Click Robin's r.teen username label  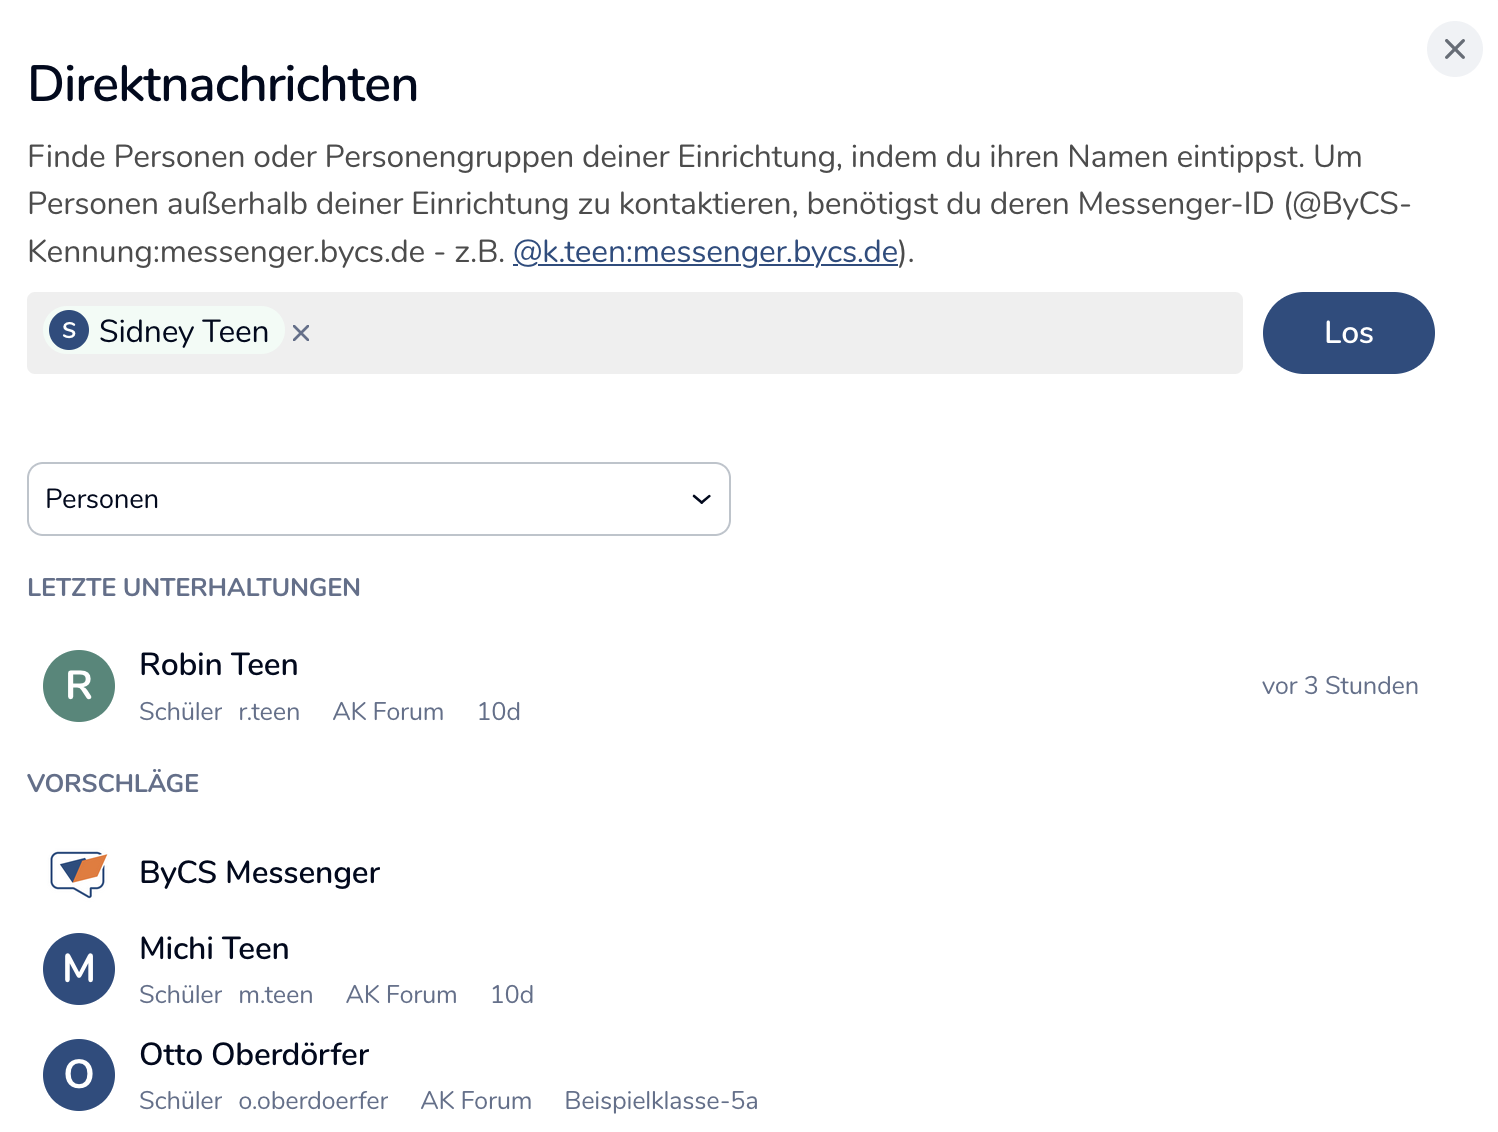click(x=269, y=712)
